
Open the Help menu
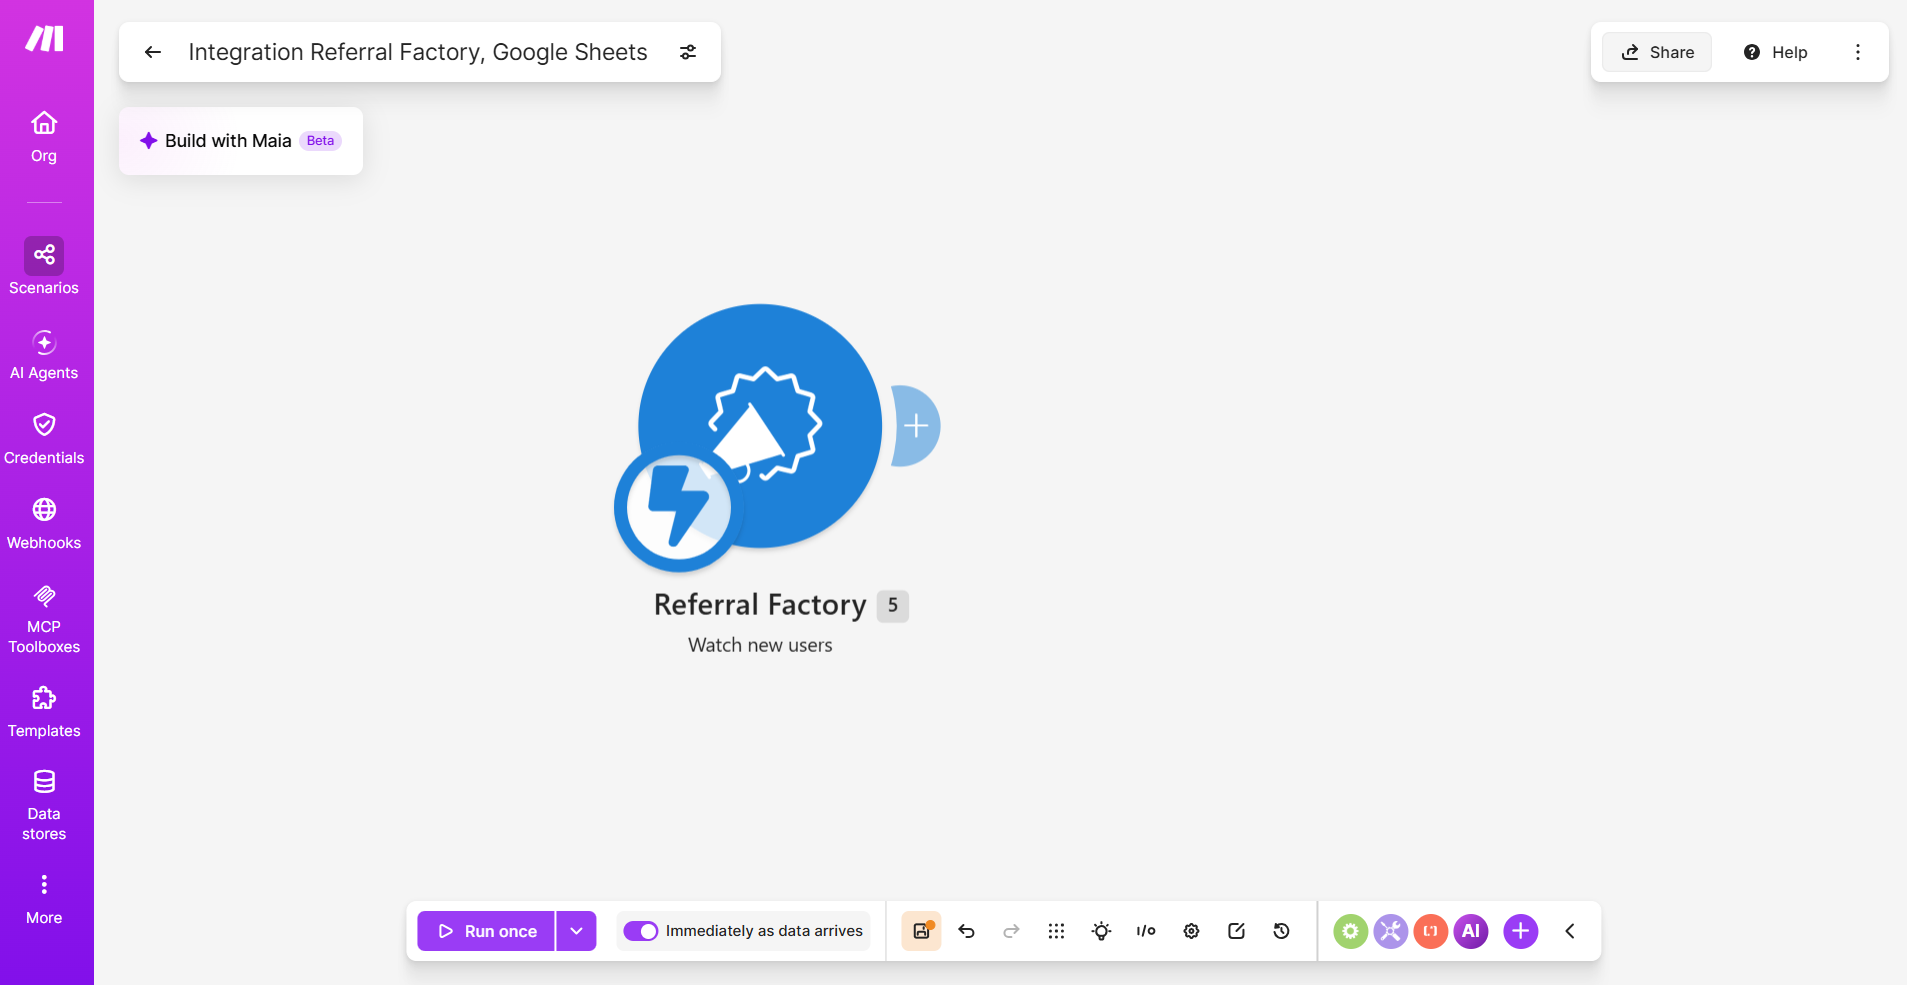[1775, 52]
